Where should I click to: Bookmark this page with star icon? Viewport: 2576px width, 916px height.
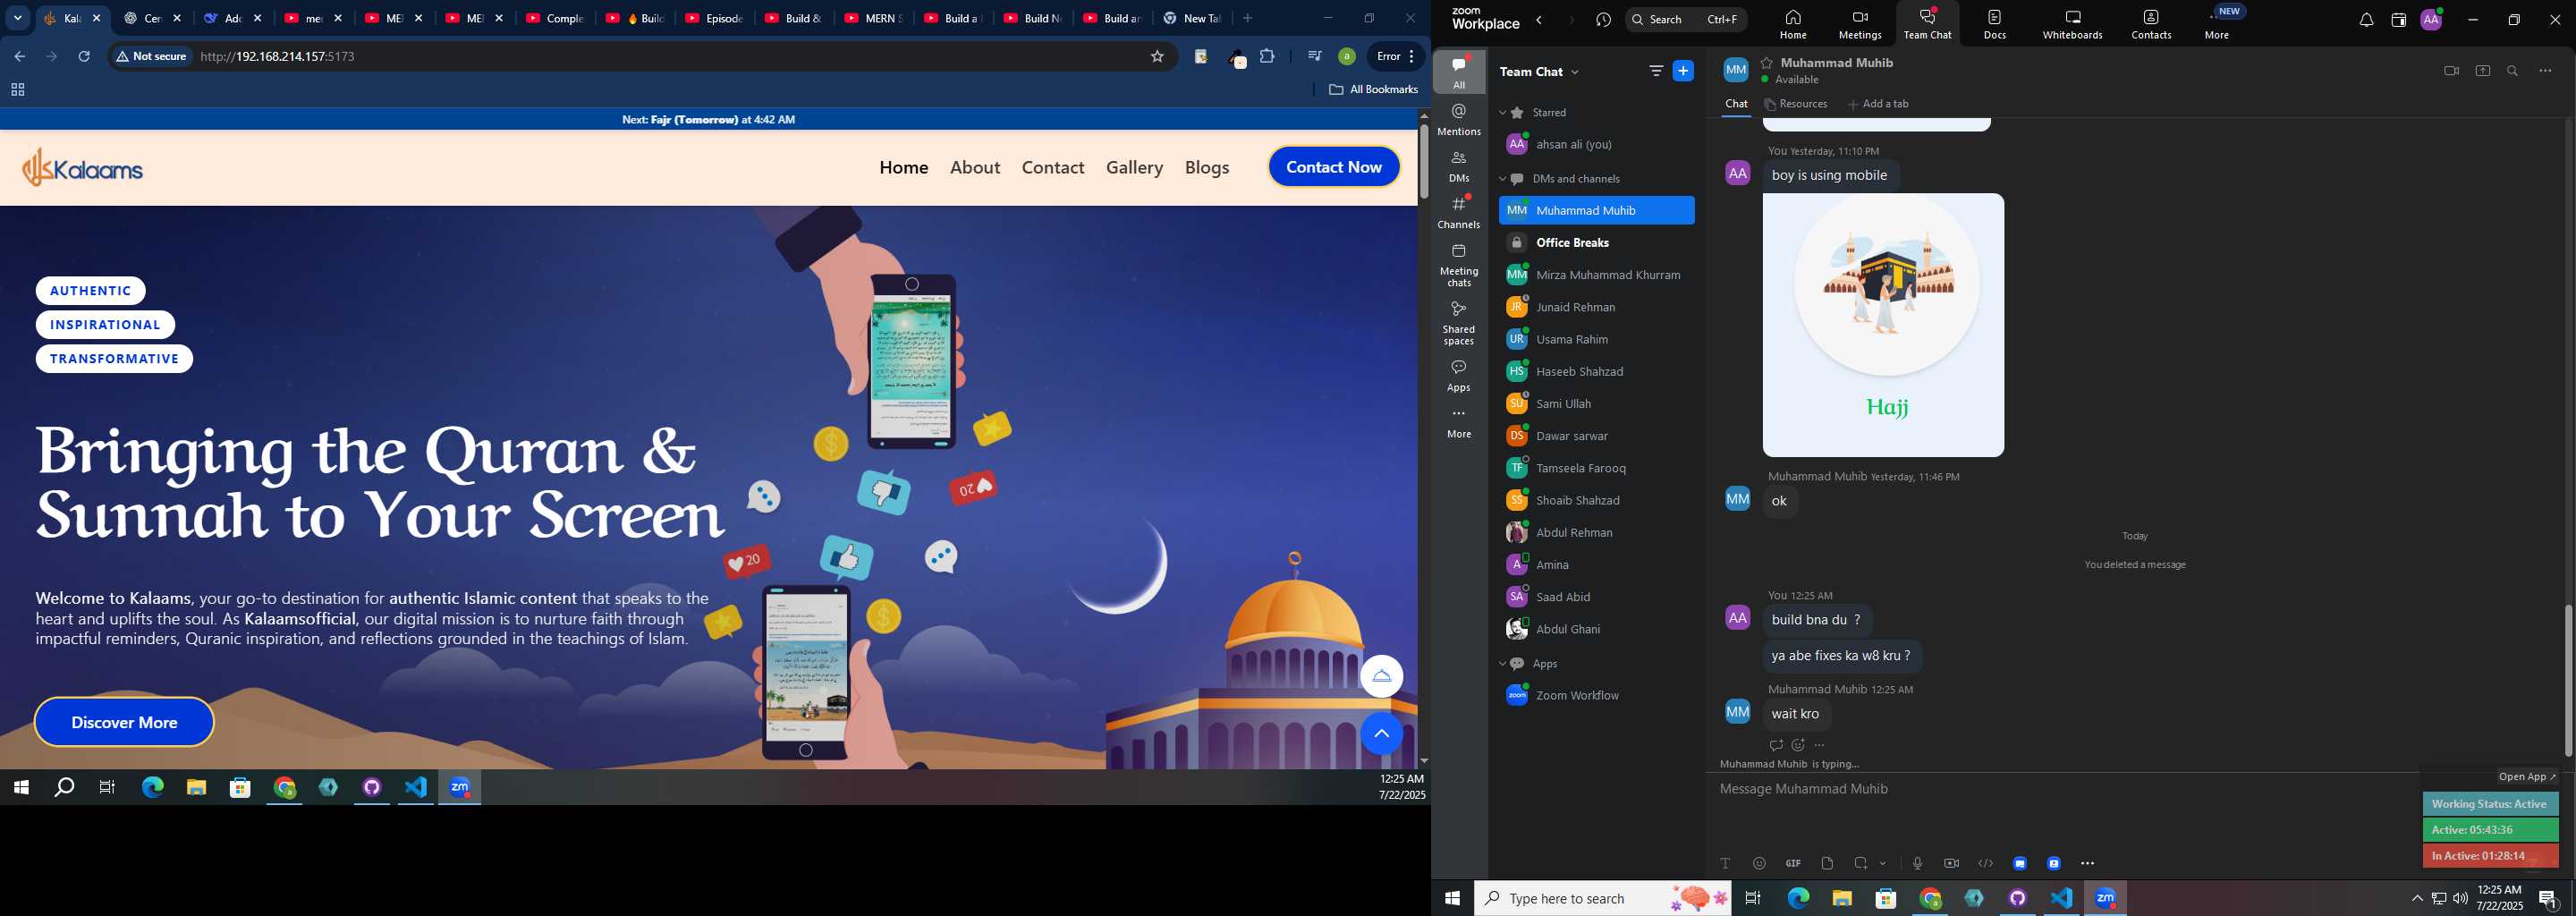(1157, 57)
